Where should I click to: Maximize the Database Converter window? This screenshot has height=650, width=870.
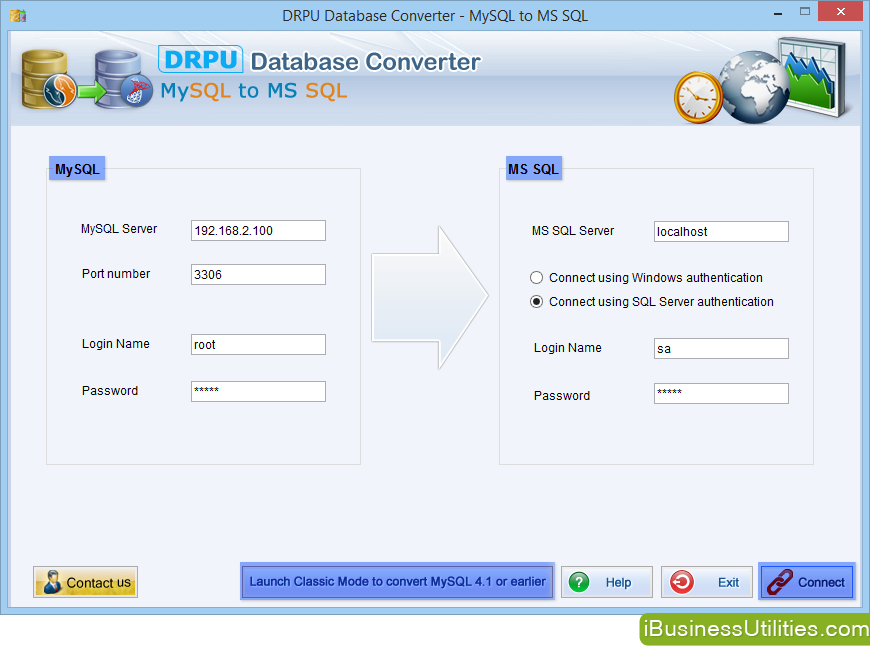805,12
